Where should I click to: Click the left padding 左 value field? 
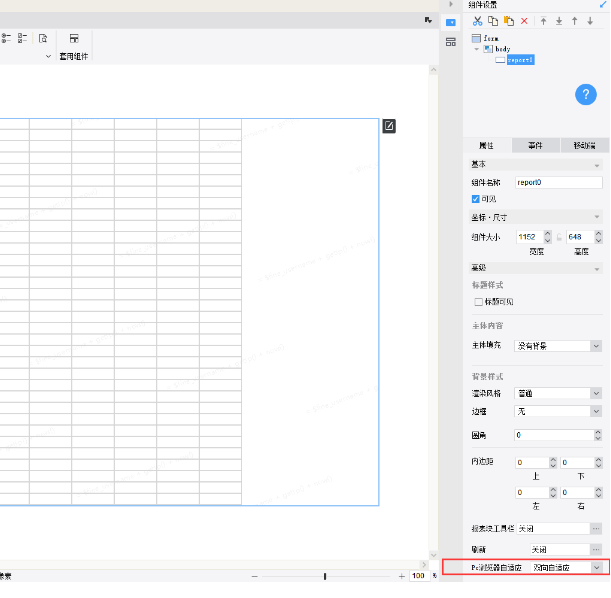click(x=532, y=492)
